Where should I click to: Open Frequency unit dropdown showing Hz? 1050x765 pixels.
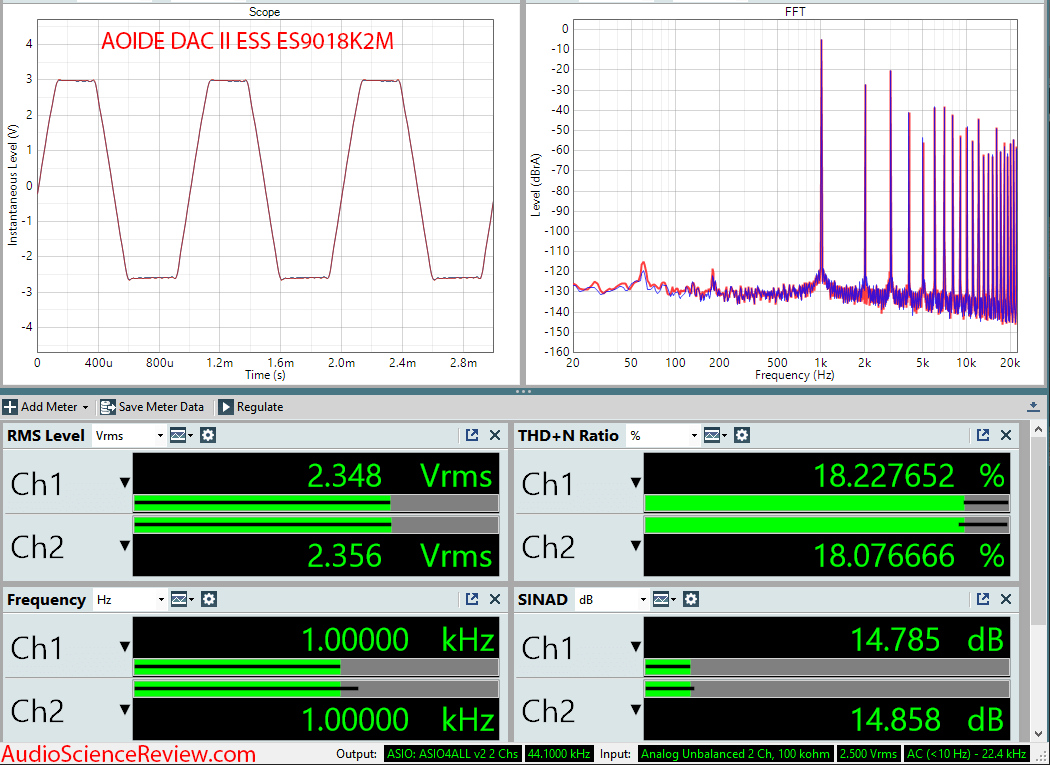[x=129, y=600]
